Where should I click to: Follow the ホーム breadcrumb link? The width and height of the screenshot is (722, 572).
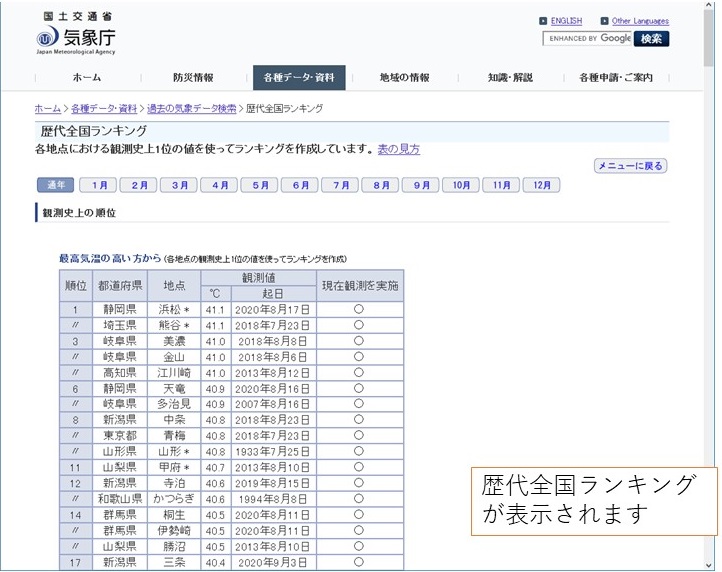pyautogui.click(x=48, y=109)
